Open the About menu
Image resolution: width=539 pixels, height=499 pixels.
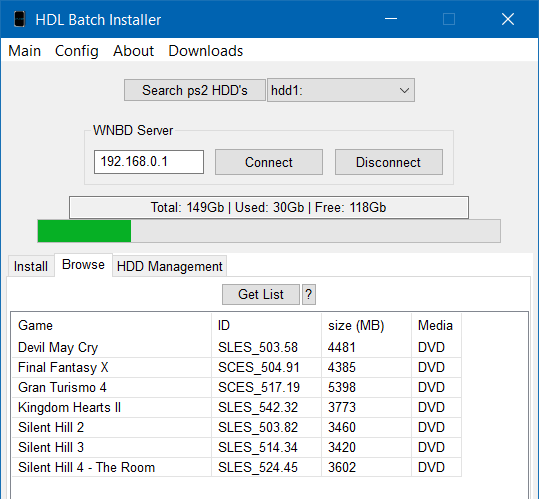coord(133,51)
